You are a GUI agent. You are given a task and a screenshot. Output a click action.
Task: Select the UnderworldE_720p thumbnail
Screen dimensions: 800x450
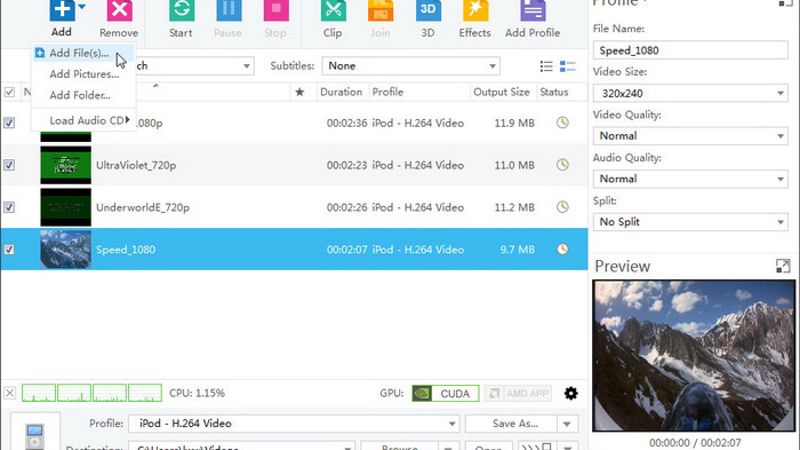(66, 207)
